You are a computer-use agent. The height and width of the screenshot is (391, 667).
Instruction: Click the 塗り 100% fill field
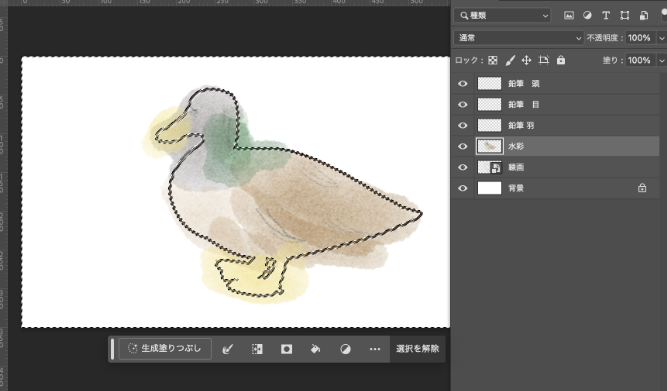pos(640,60)
